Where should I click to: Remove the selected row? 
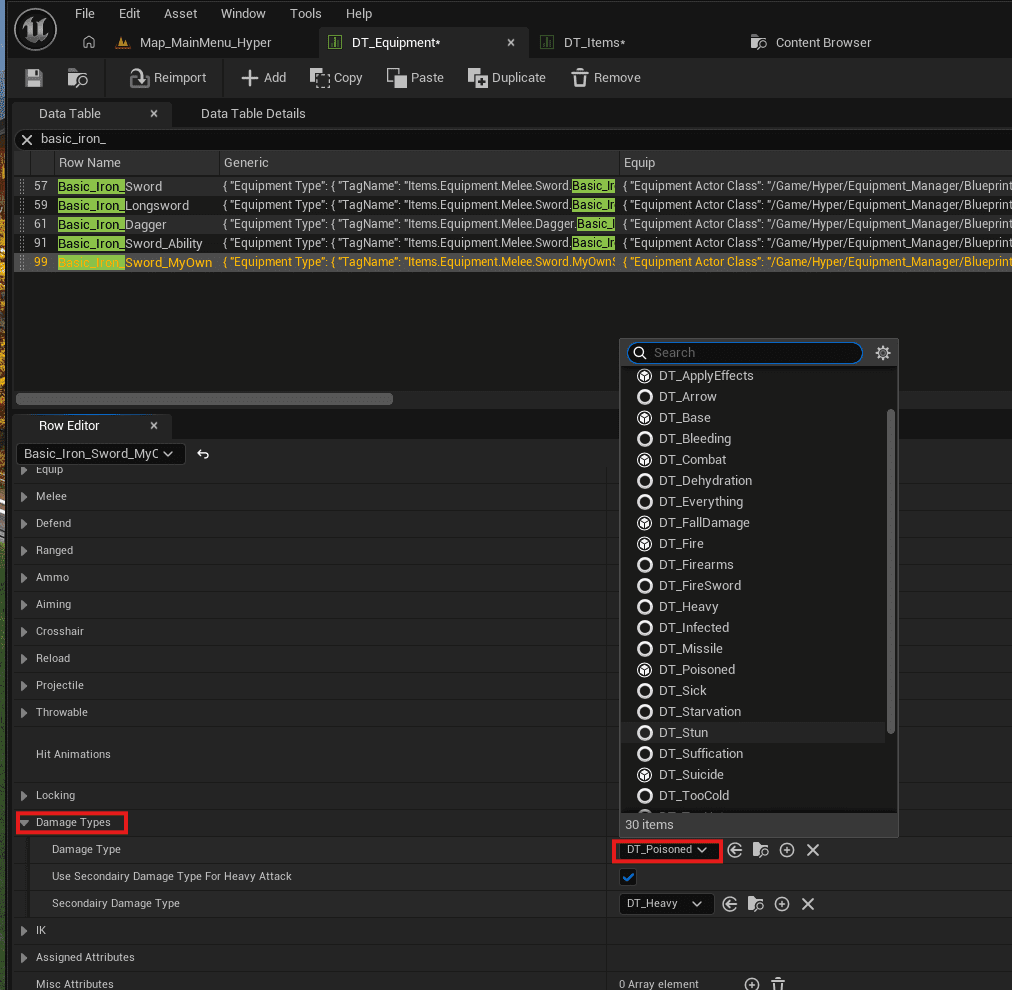tap(605, 77)
